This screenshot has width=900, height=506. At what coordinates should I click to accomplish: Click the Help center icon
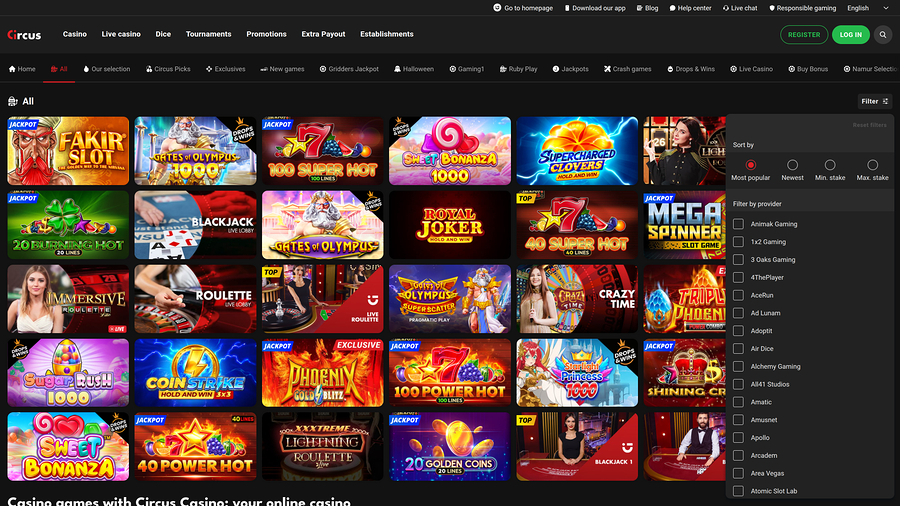coord(673,8)
